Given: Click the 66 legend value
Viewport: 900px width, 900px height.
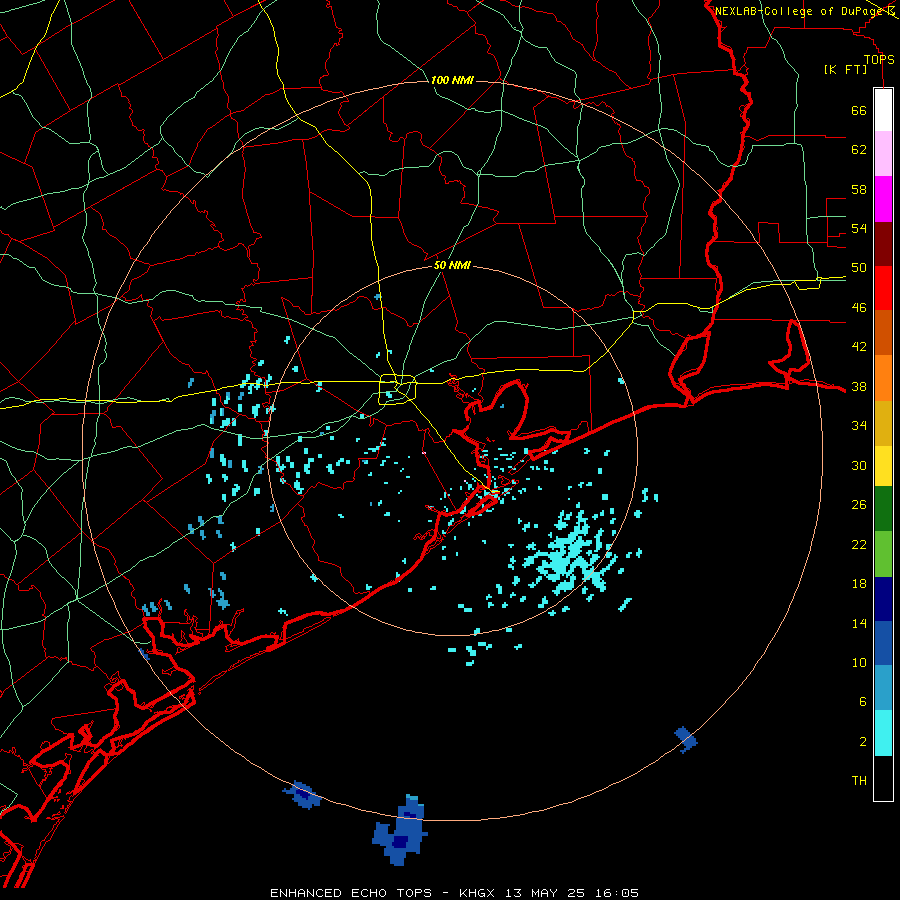Looking at the screenshot, I should point(859,111).
